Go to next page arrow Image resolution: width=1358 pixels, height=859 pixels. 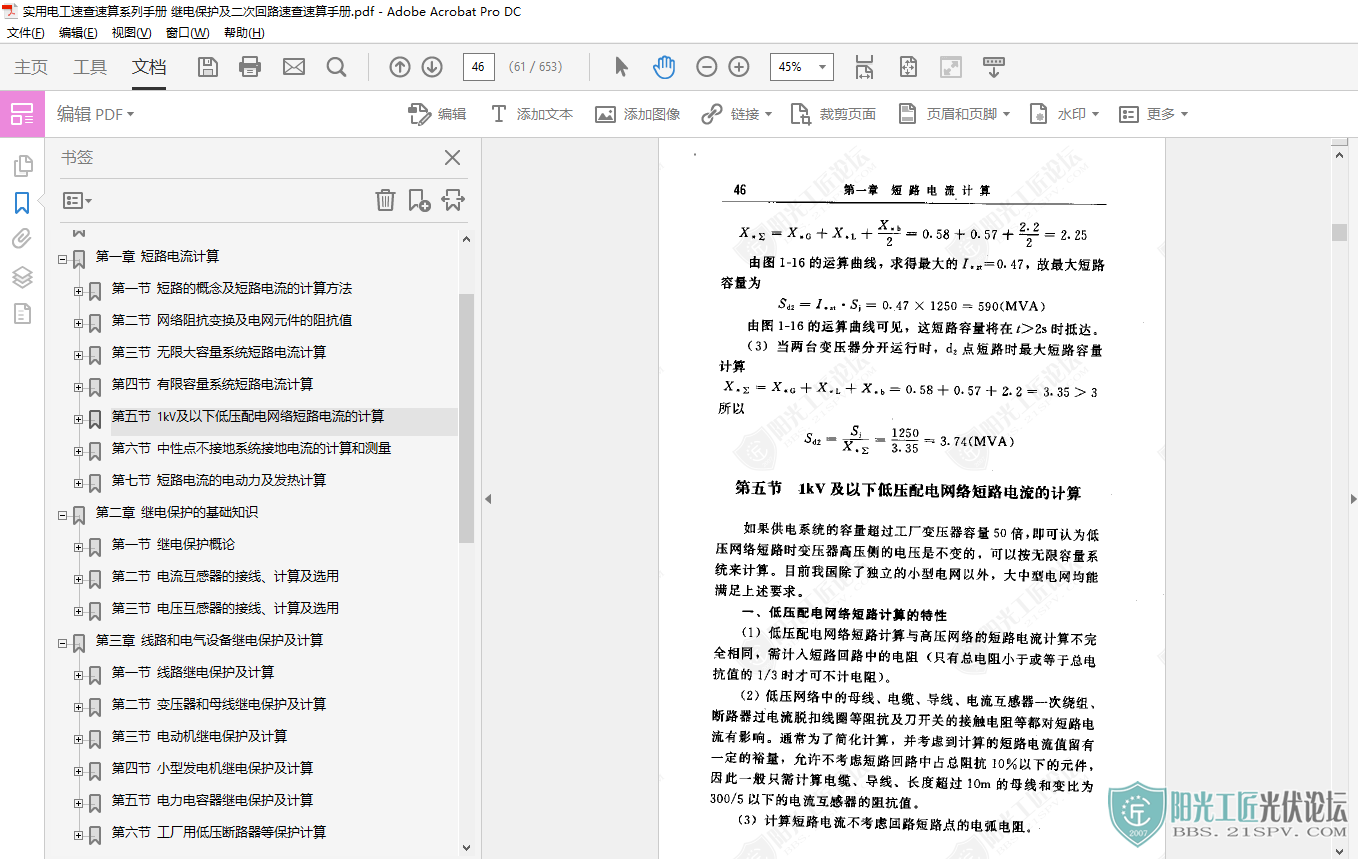432,67
